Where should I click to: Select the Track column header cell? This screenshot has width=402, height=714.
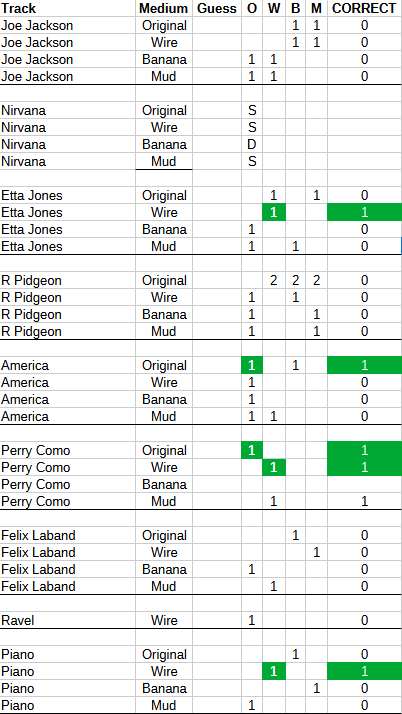pyautogui.click(x=68, y=9)
